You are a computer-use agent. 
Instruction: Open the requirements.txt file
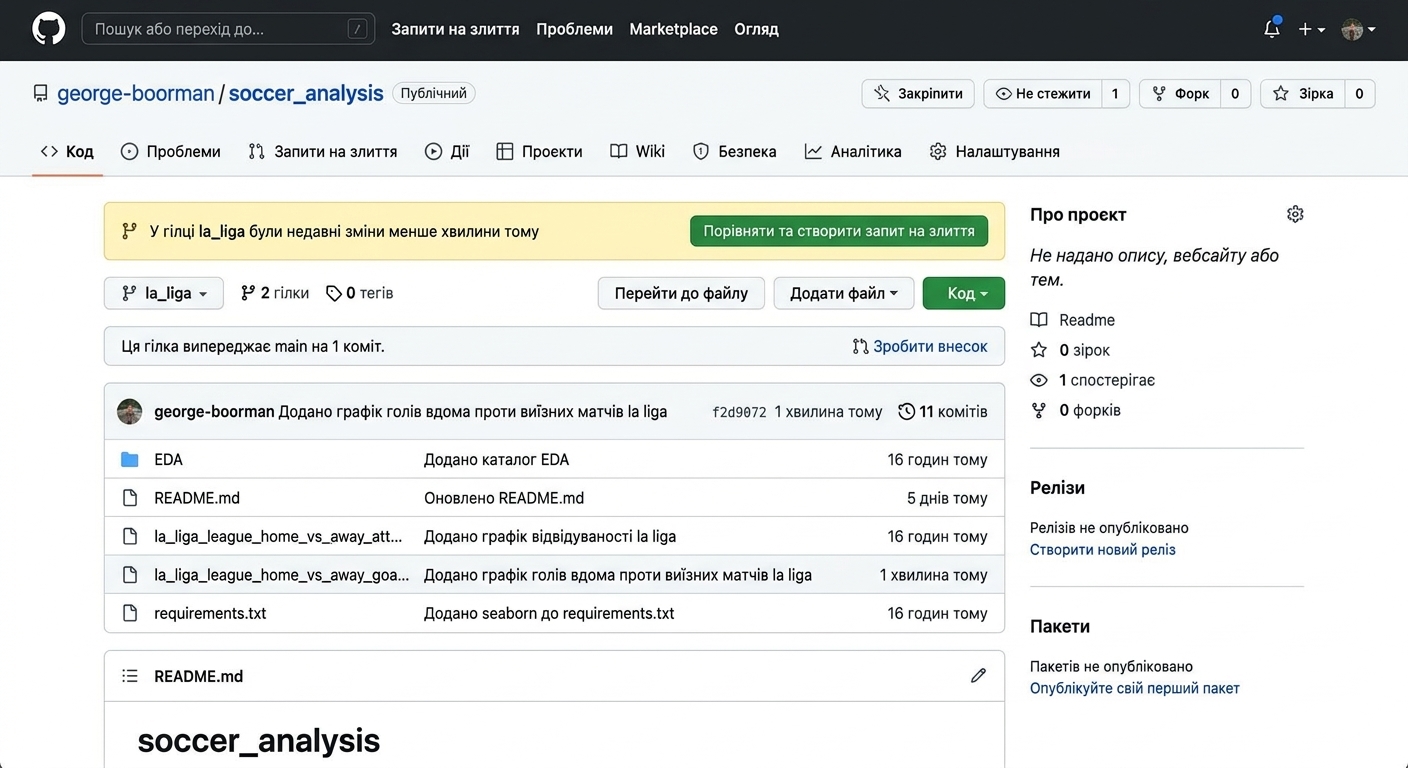pyautogui.click(x=210, y=613)
